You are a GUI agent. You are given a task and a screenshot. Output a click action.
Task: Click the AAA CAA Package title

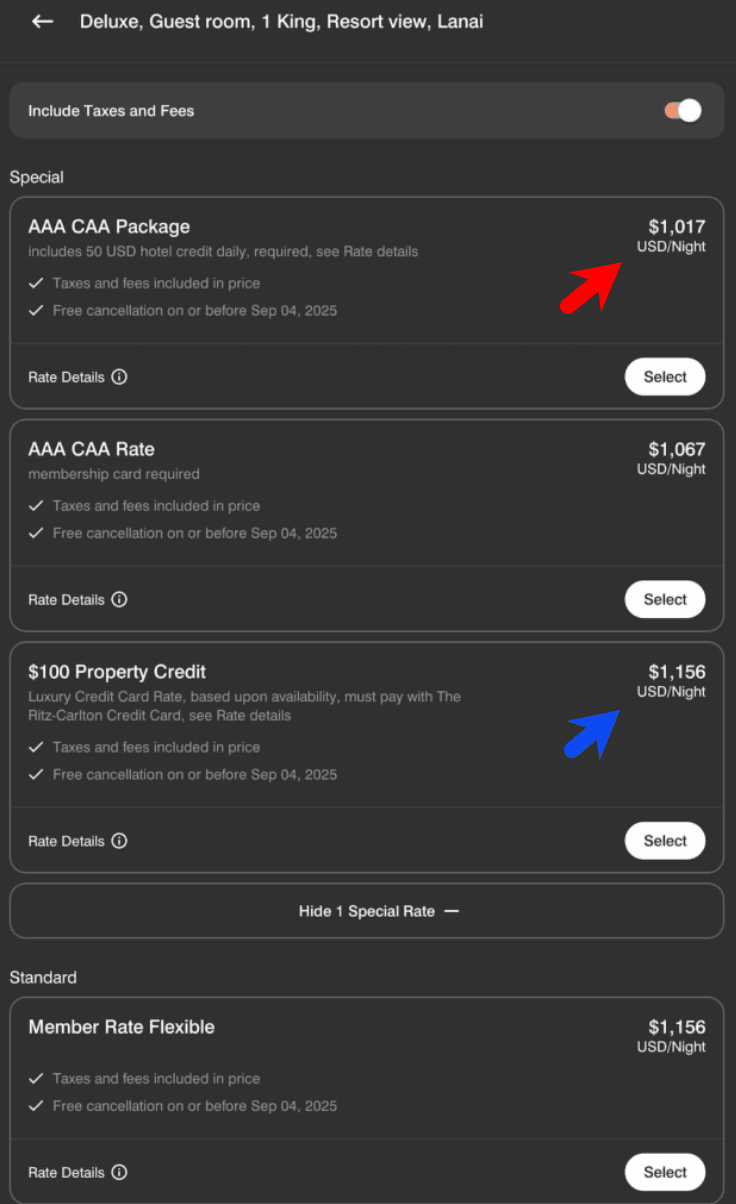pyautogui.click(x=109, y=227)
